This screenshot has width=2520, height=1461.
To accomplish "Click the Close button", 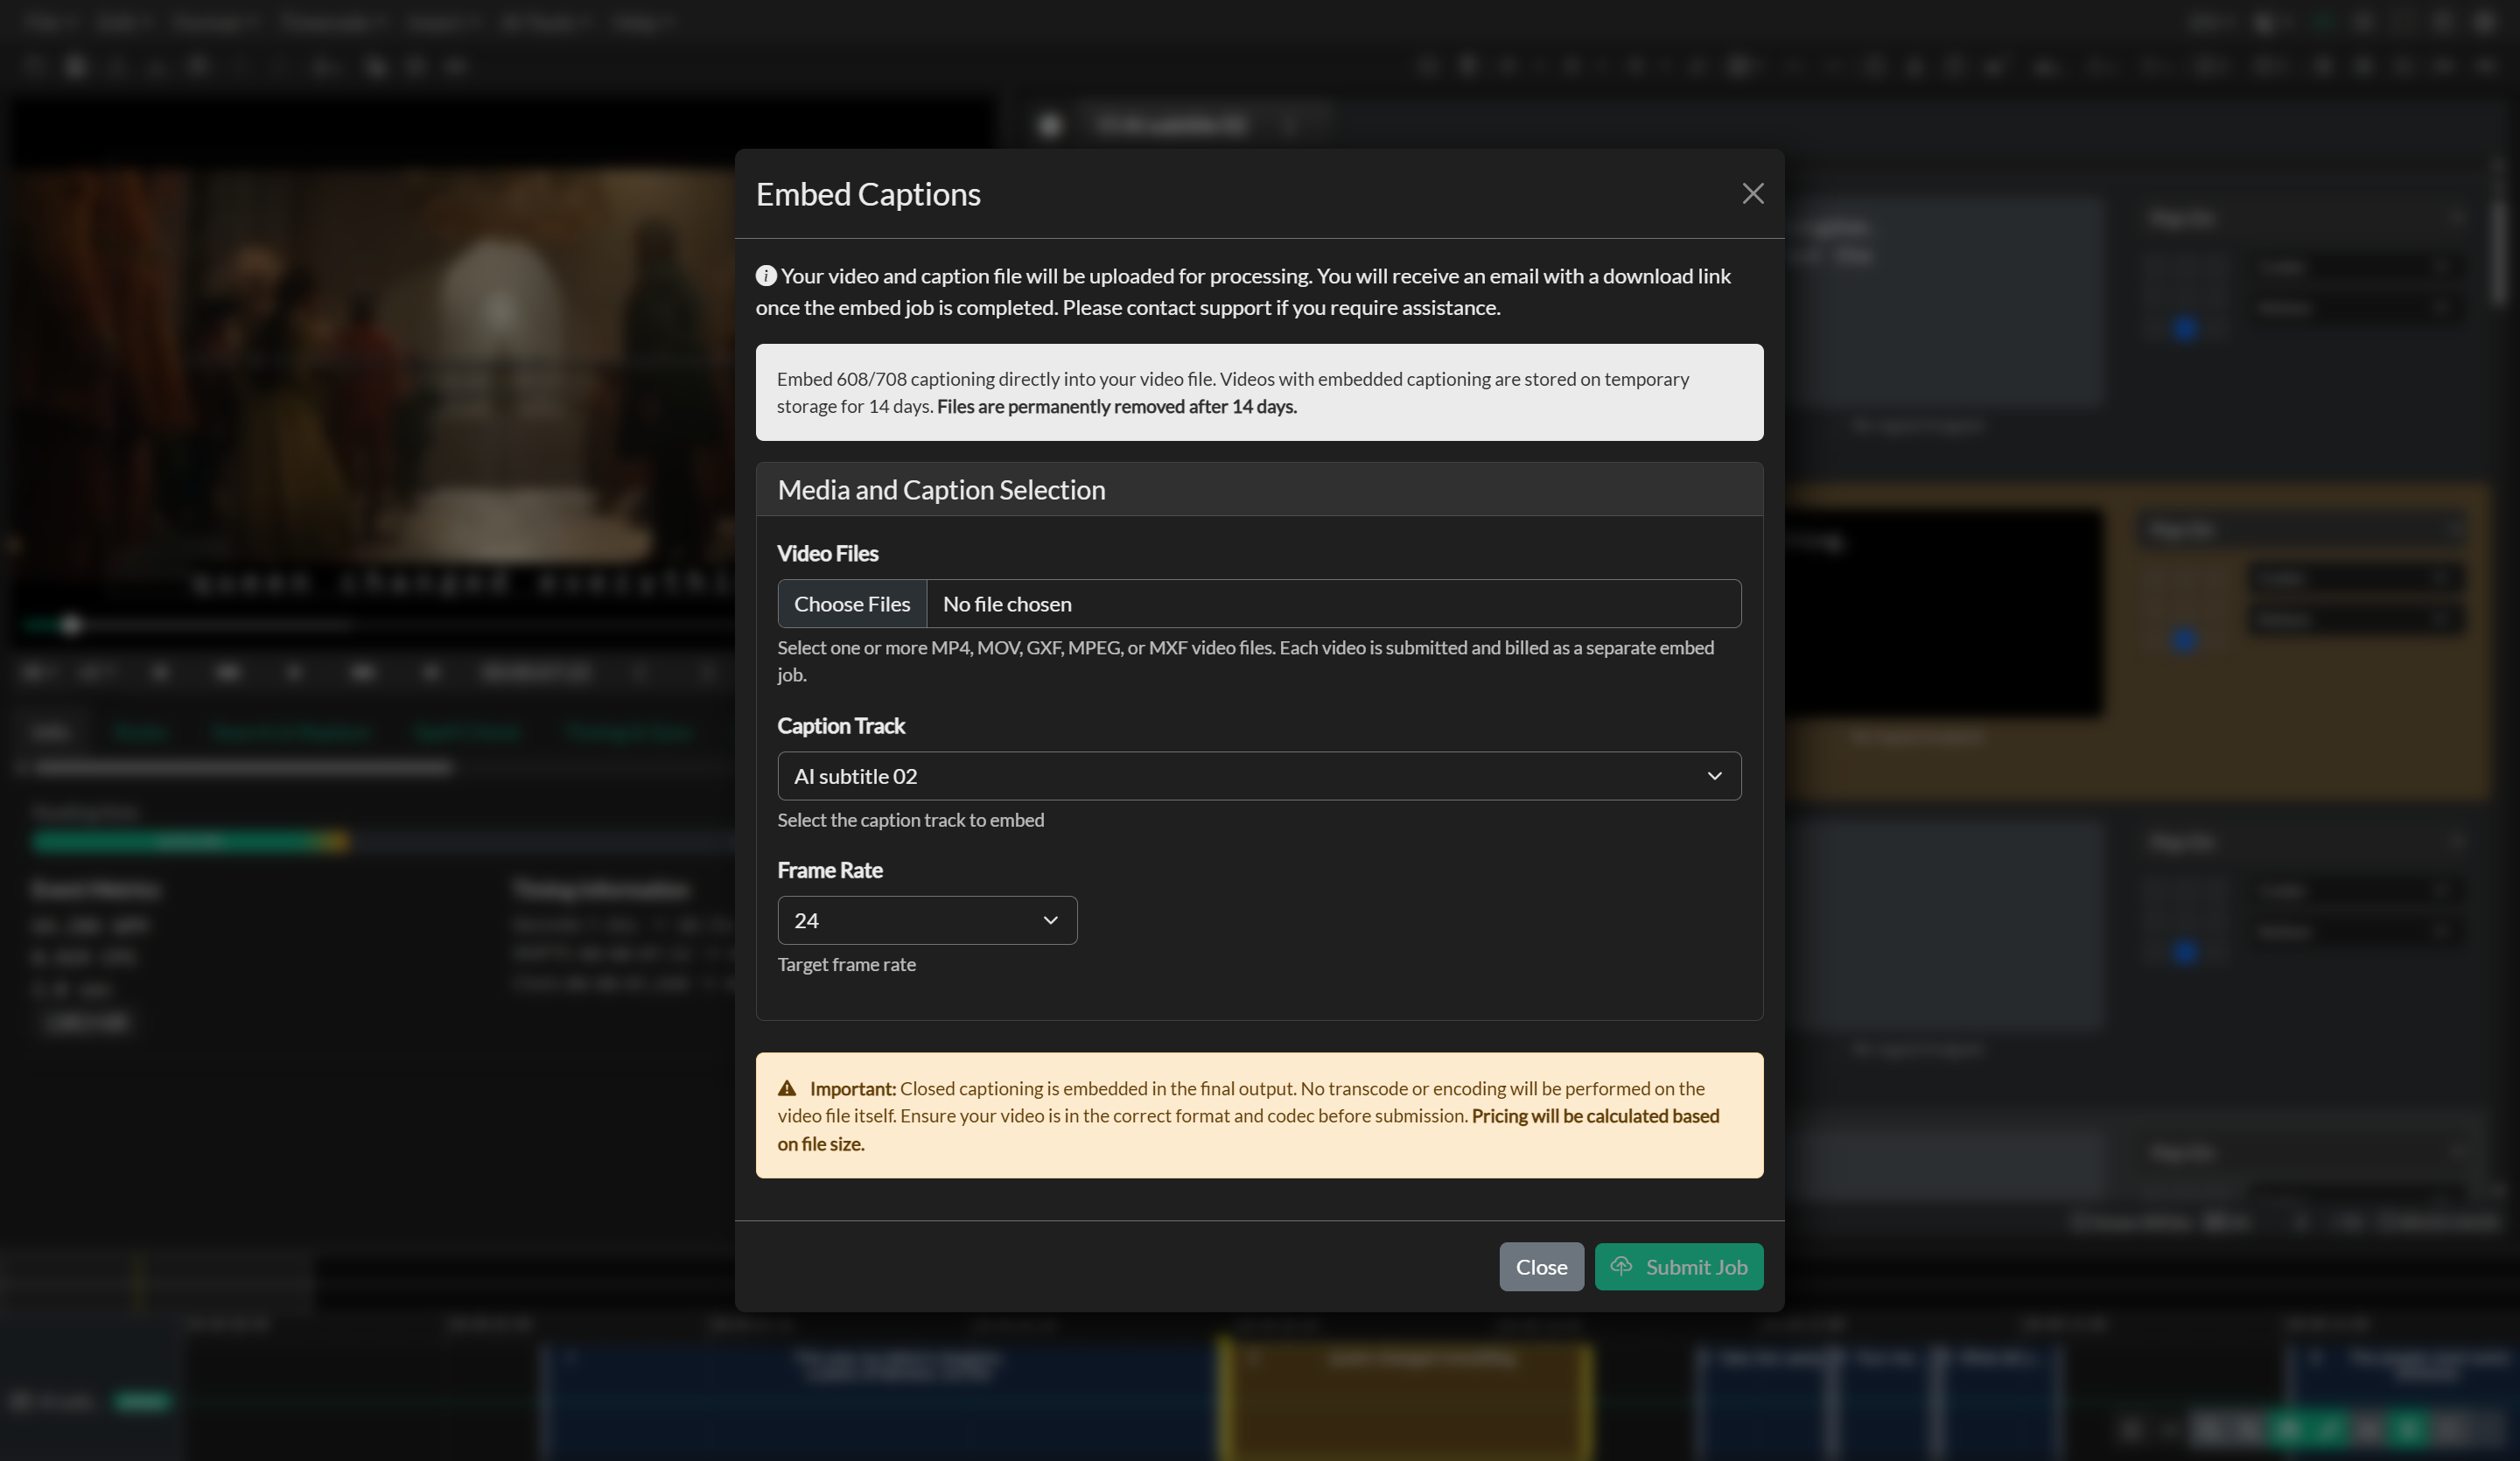I will 1541,1267.
